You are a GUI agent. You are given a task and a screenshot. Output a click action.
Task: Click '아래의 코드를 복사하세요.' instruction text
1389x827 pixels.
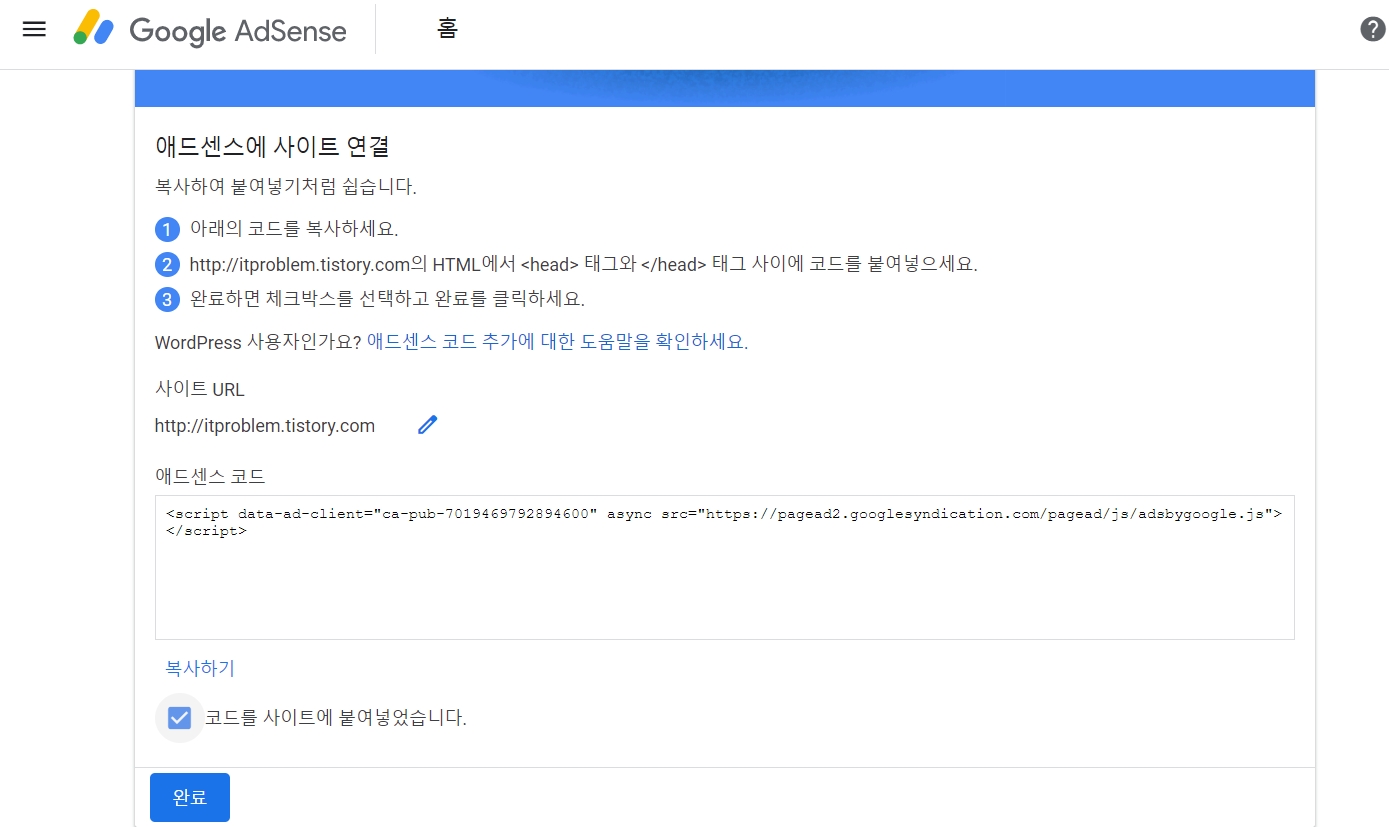tap(294, 229)
